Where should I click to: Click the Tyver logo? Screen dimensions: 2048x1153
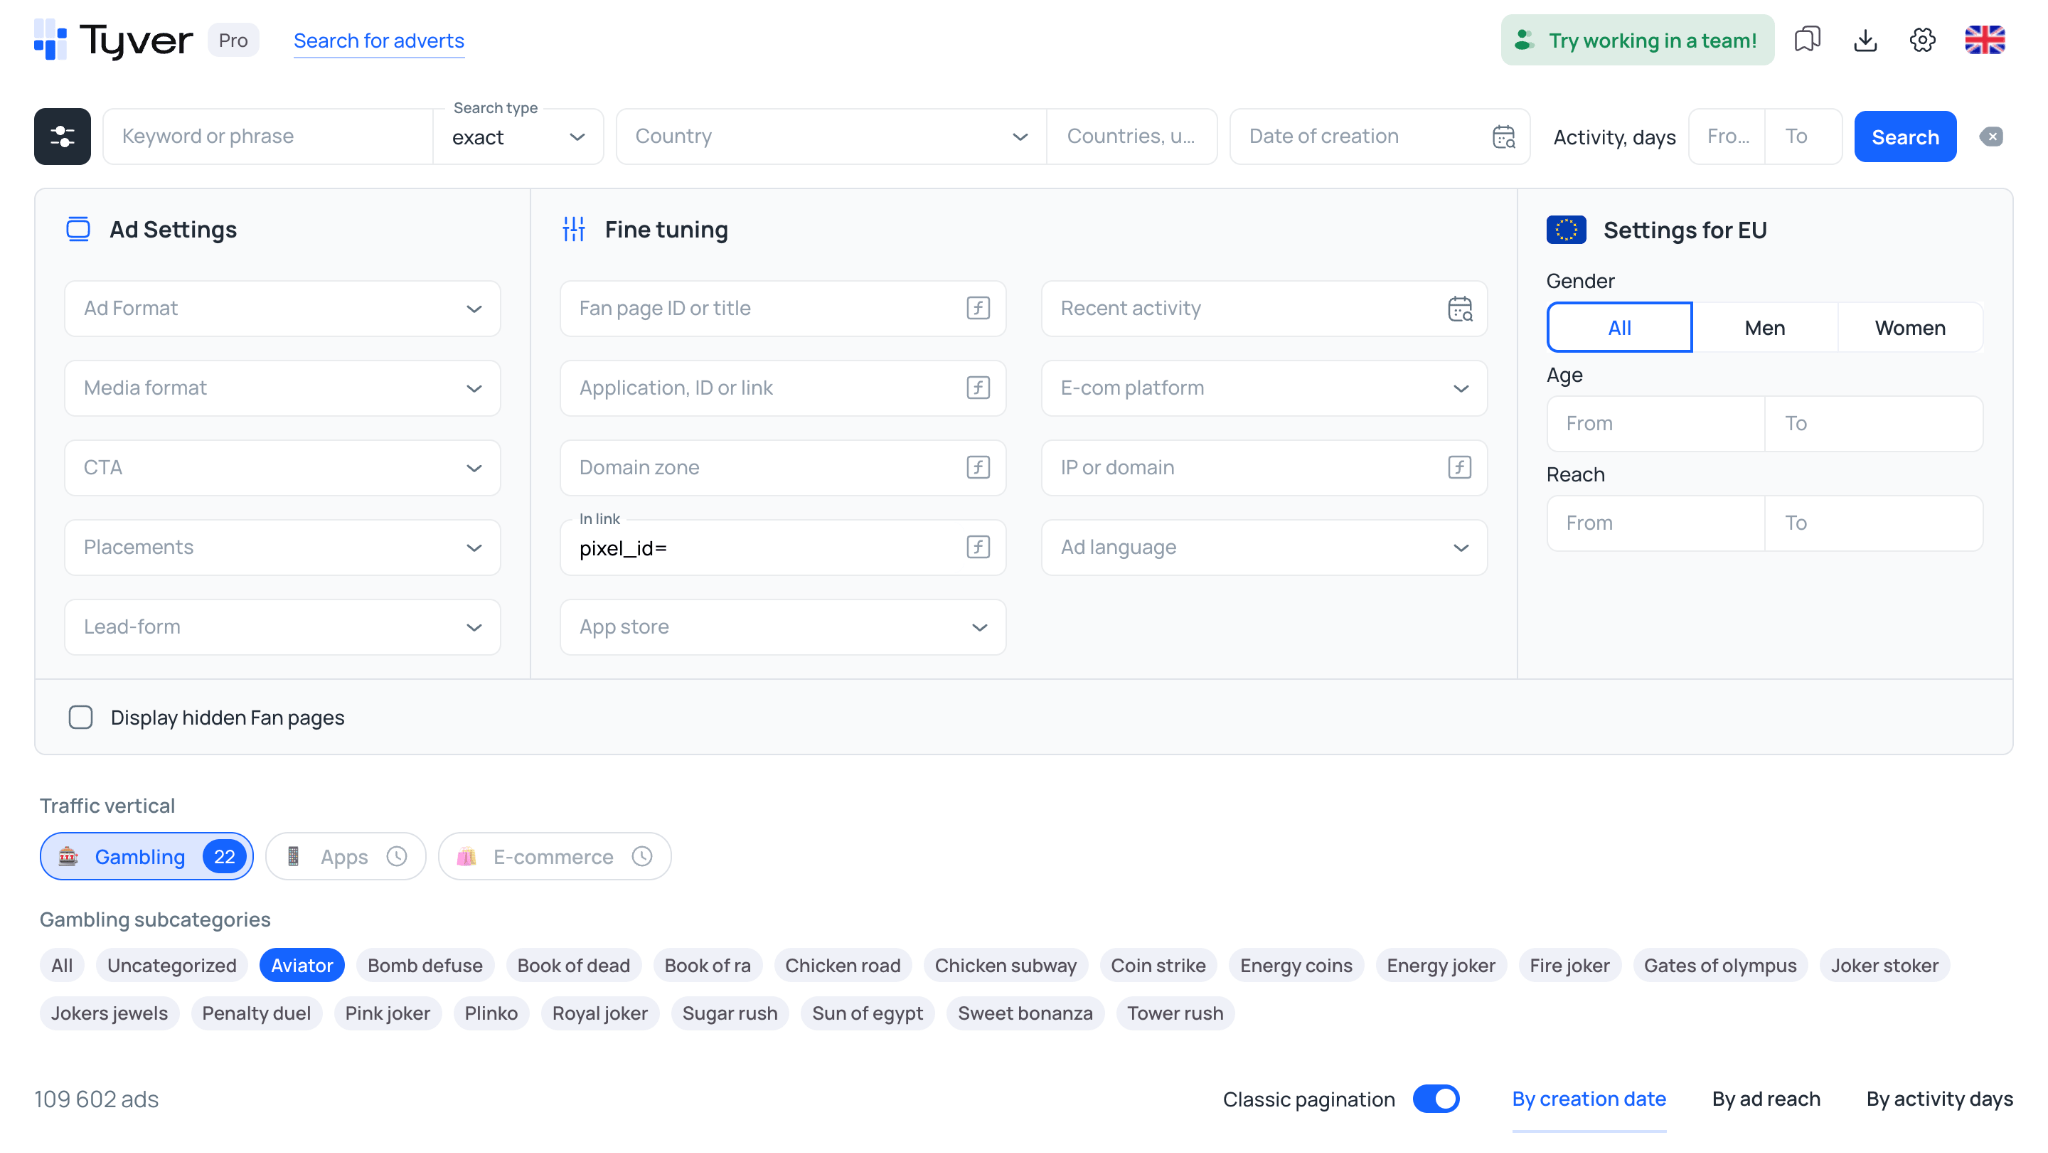click(x=113, y=40)
